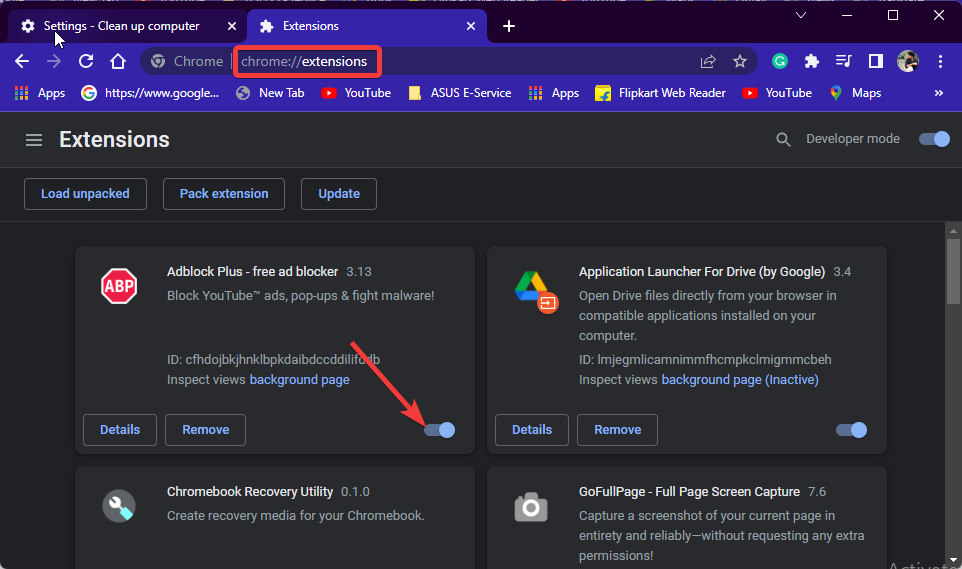This screenshot has height=569, width=962.
Task: Open the profile avatar
Action: pos(907,61)
